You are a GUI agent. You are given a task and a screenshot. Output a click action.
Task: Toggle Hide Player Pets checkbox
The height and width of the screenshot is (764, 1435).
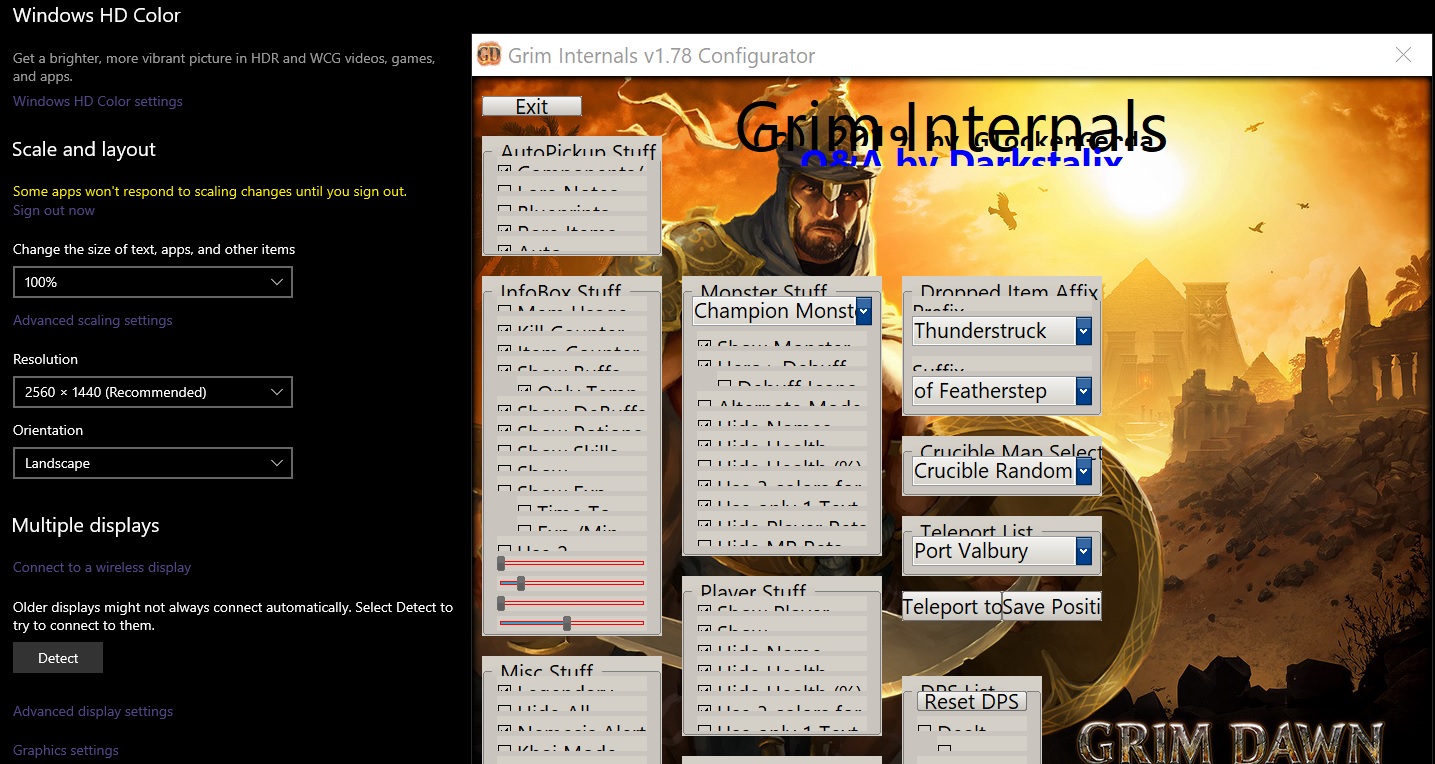coord(705,525)
